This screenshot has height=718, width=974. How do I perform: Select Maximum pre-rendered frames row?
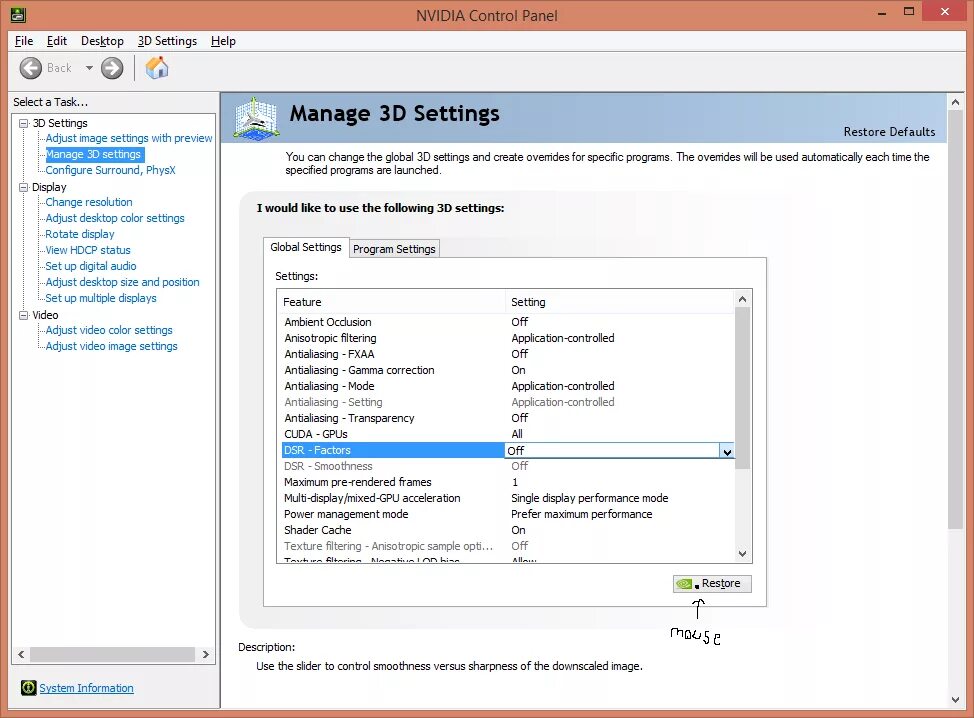pyautogui.click(x=507, y=482)
